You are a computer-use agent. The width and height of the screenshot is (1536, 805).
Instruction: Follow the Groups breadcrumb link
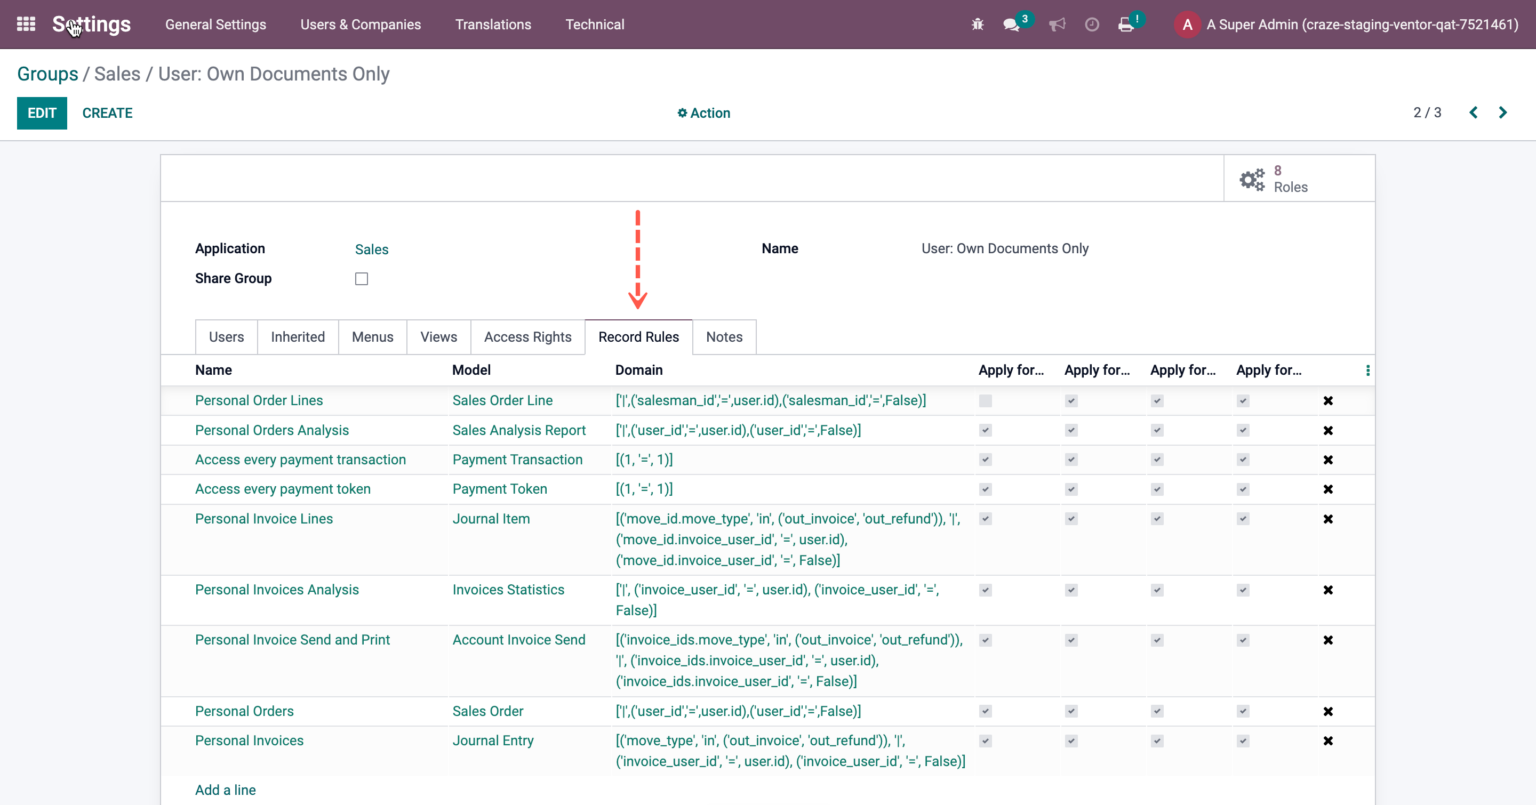(x=47, y=74)
